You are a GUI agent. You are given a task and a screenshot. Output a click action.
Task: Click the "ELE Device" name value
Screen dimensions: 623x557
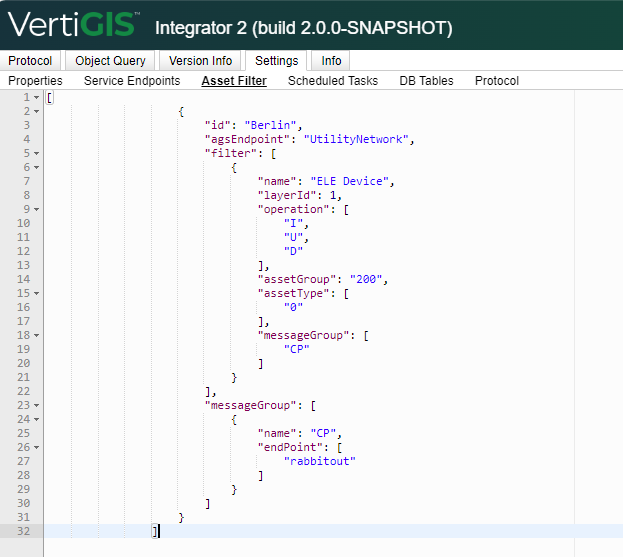(349, 181)
